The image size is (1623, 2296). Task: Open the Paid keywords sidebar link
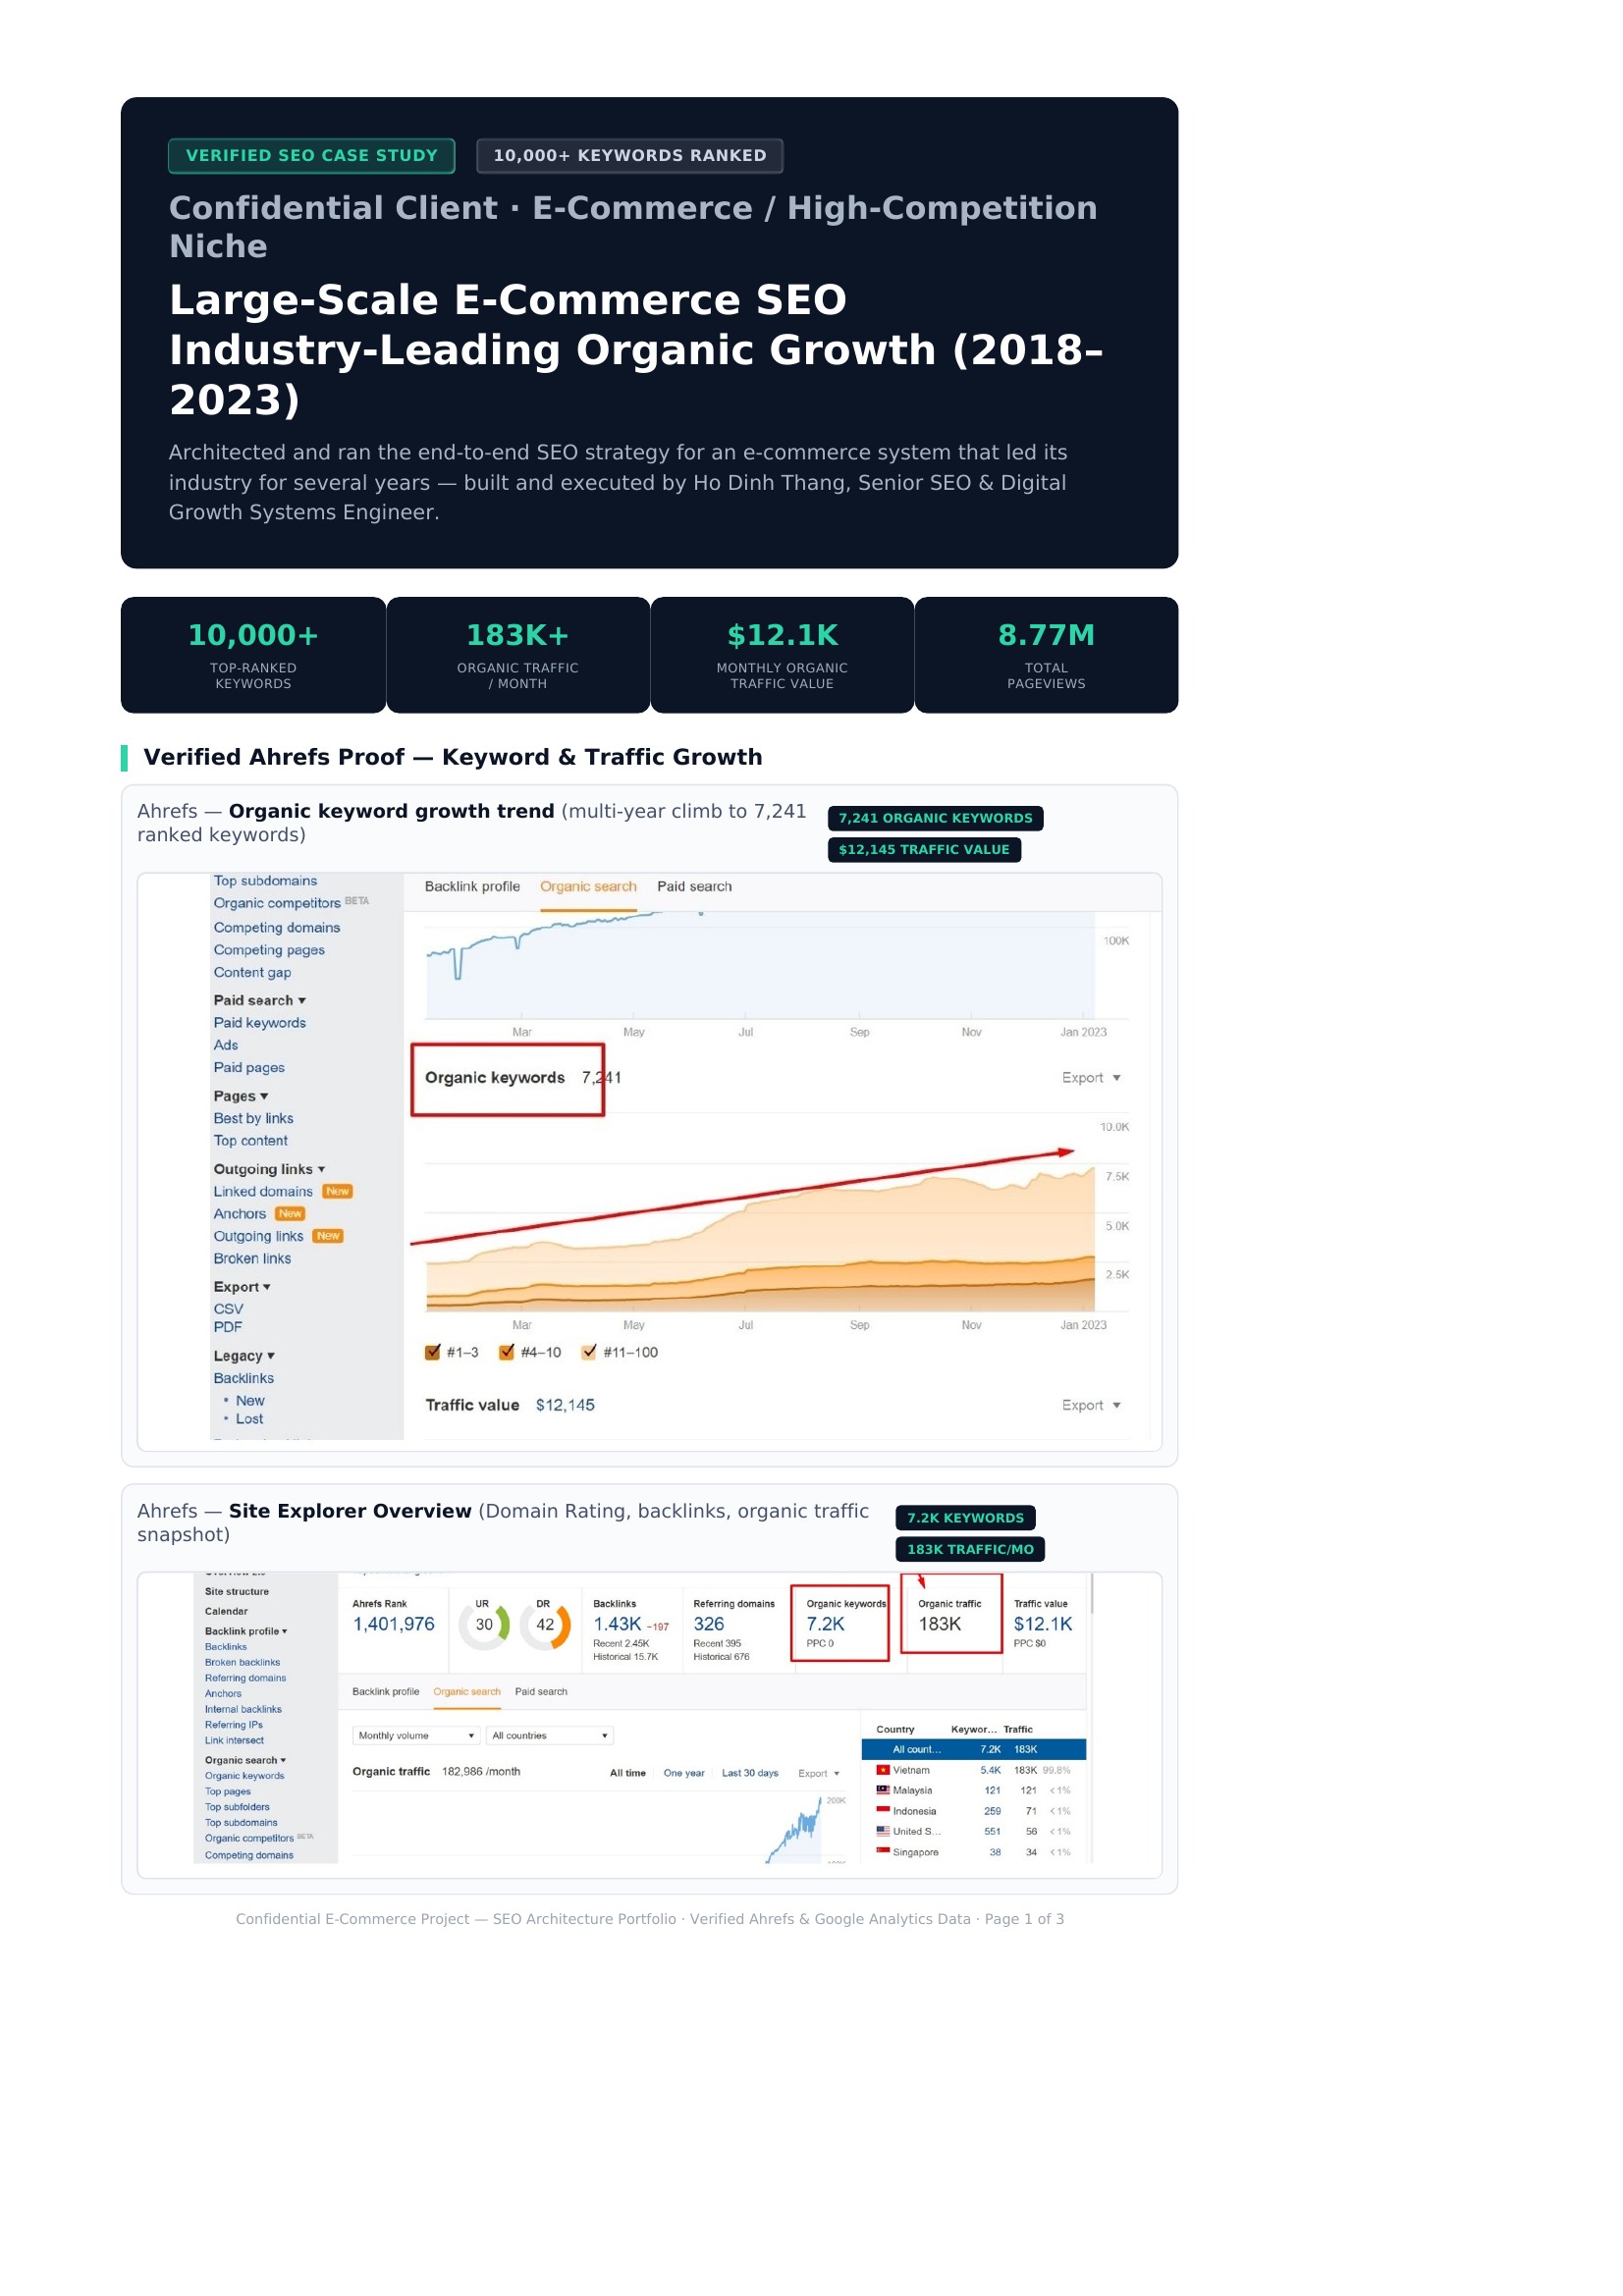[260, 1022]
